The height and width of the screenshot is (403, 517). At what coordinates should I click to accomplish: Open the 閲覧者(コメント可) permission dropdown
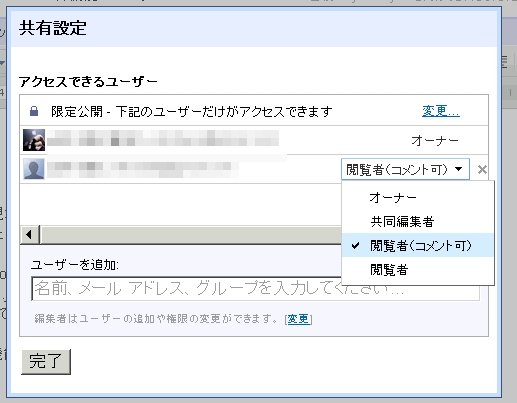click(405, 169)
